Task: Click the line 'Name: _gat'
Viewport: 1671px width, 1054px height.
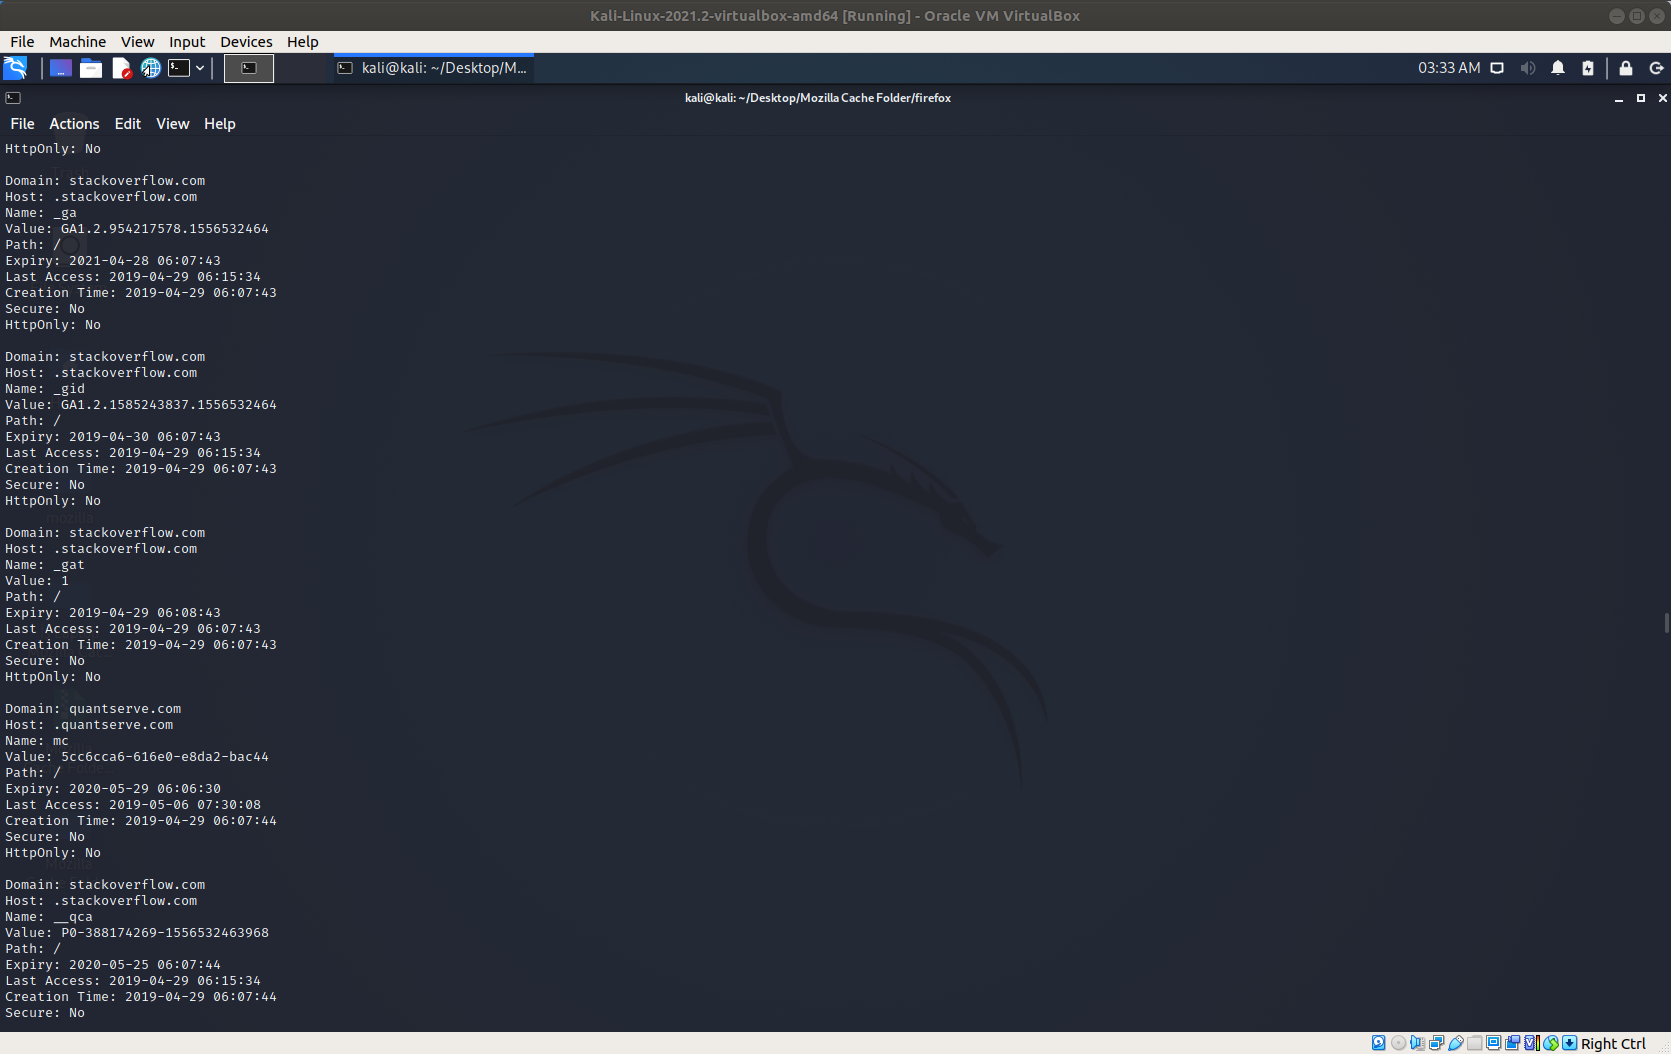Action: click(x=45, y=565)
